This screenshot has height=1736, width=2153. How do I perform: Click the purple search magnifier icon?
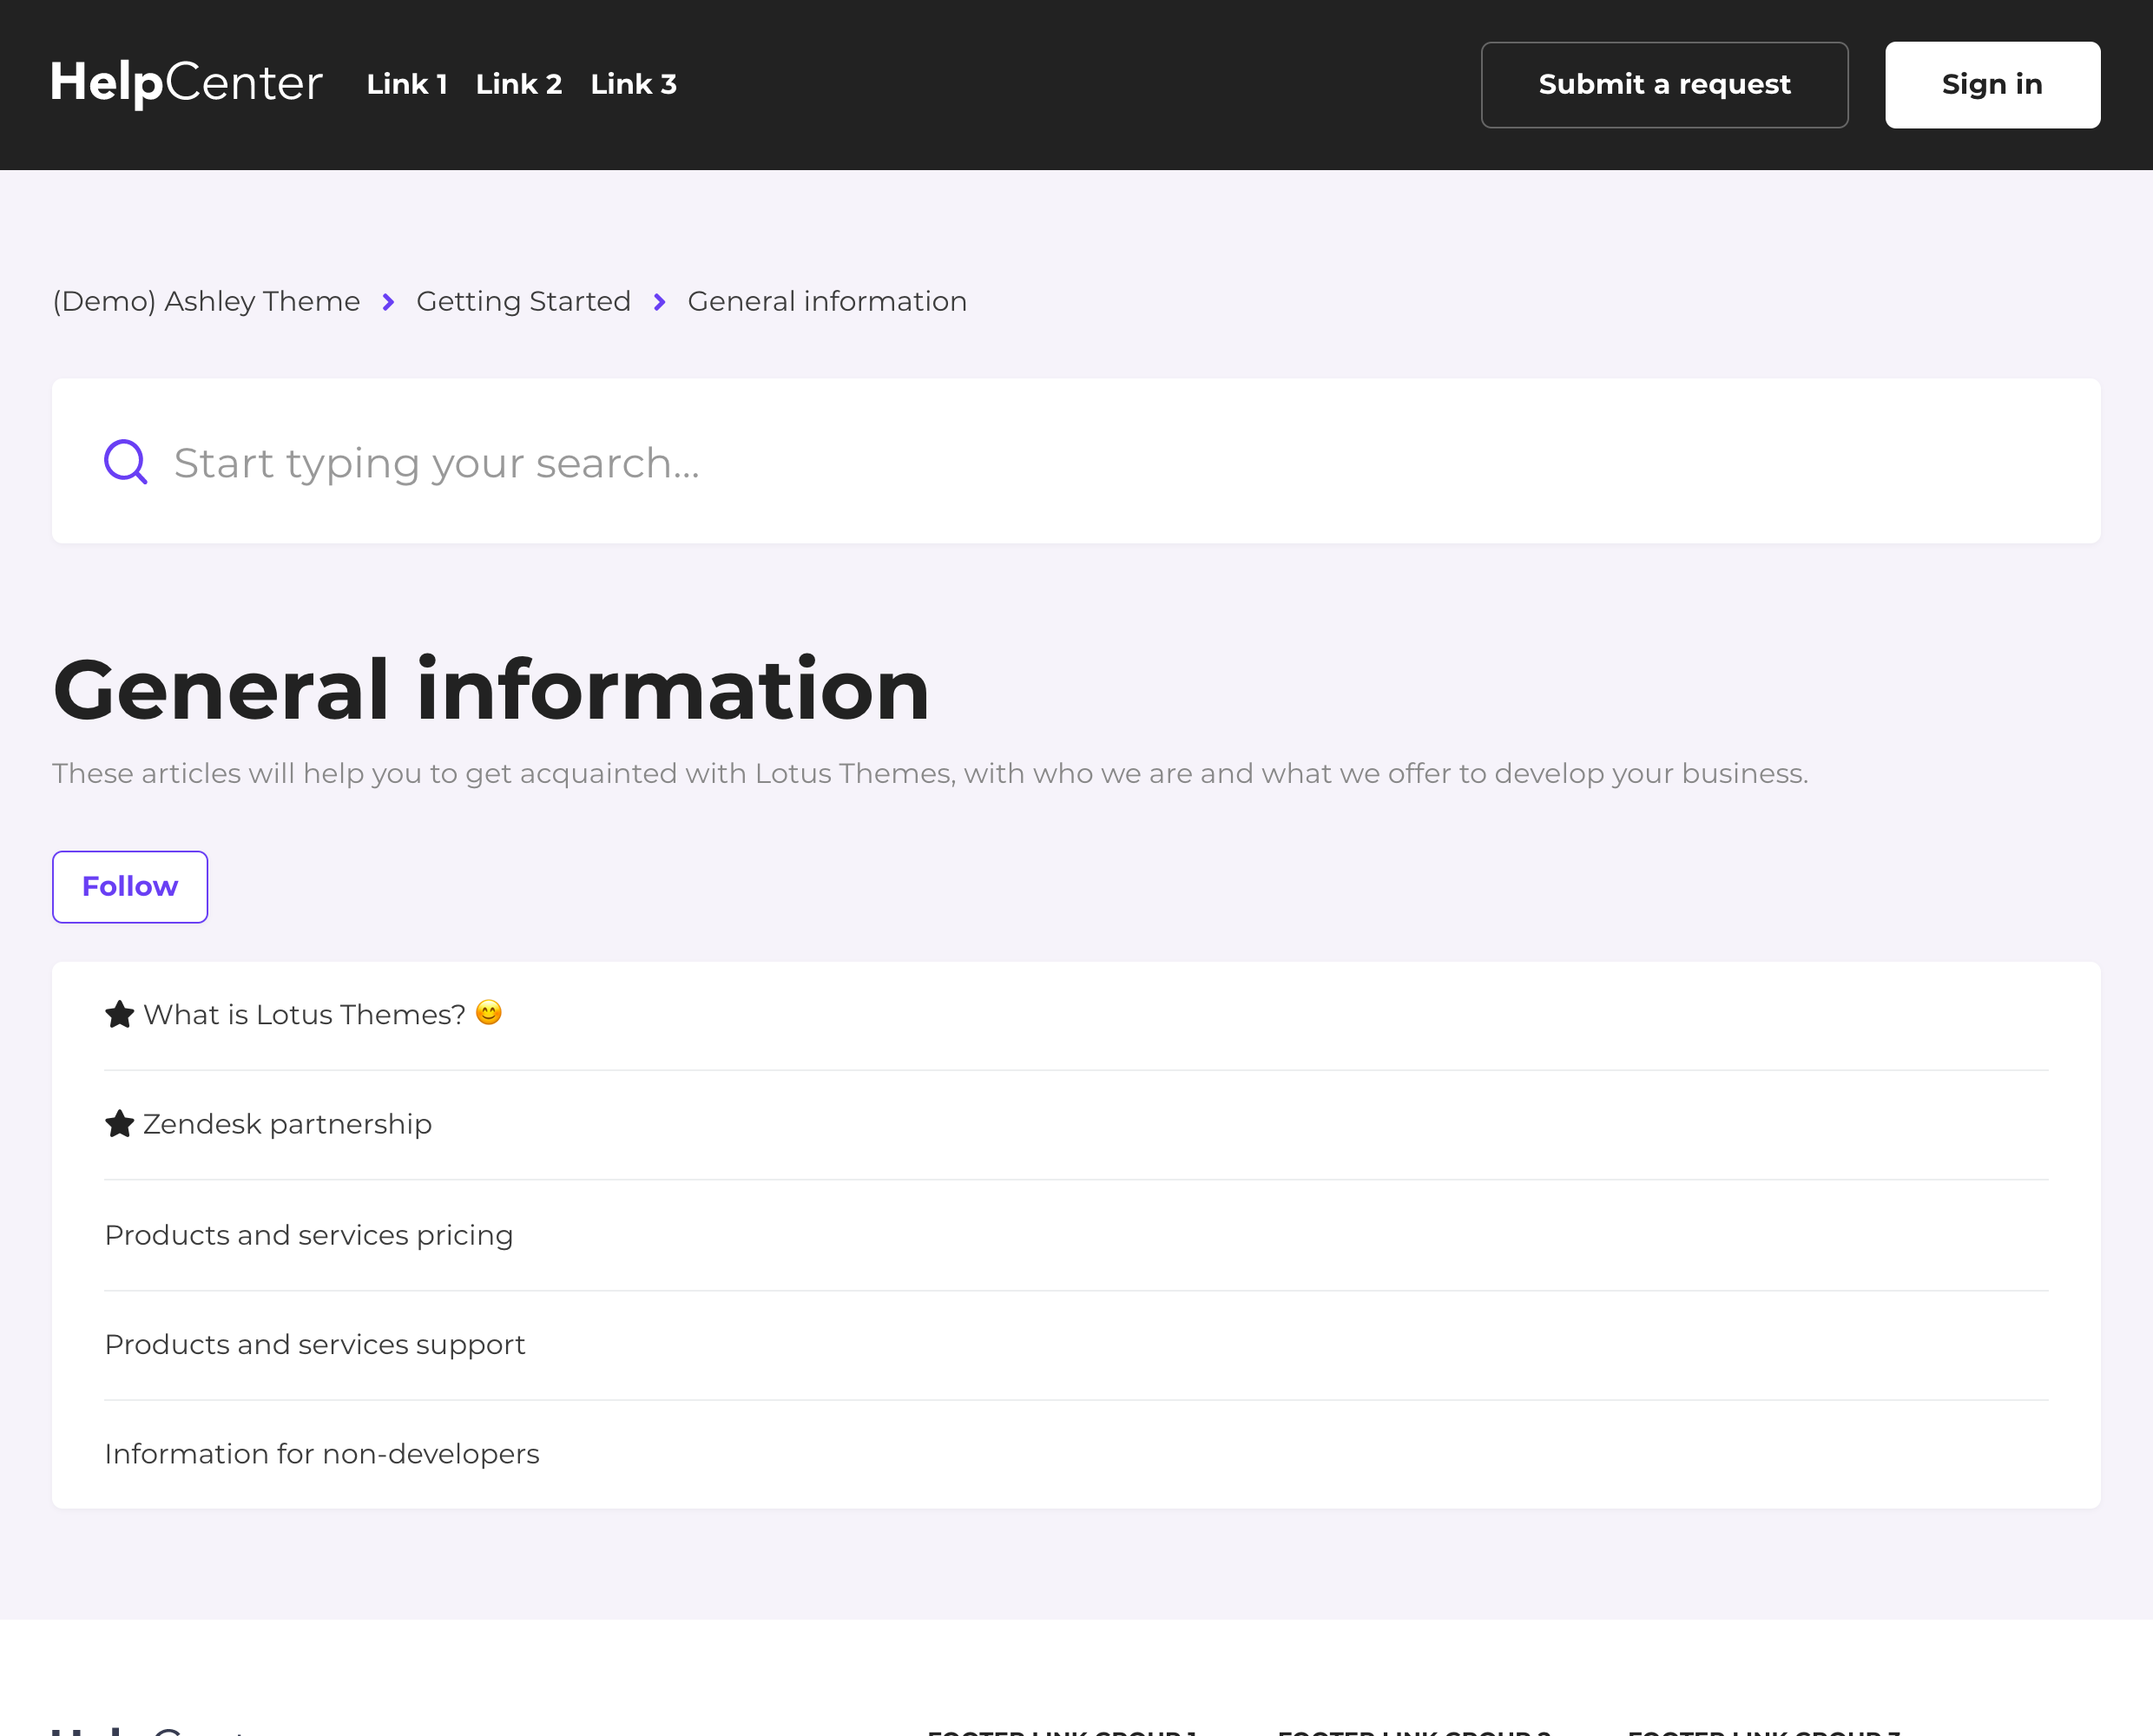(x=126, y=462)
